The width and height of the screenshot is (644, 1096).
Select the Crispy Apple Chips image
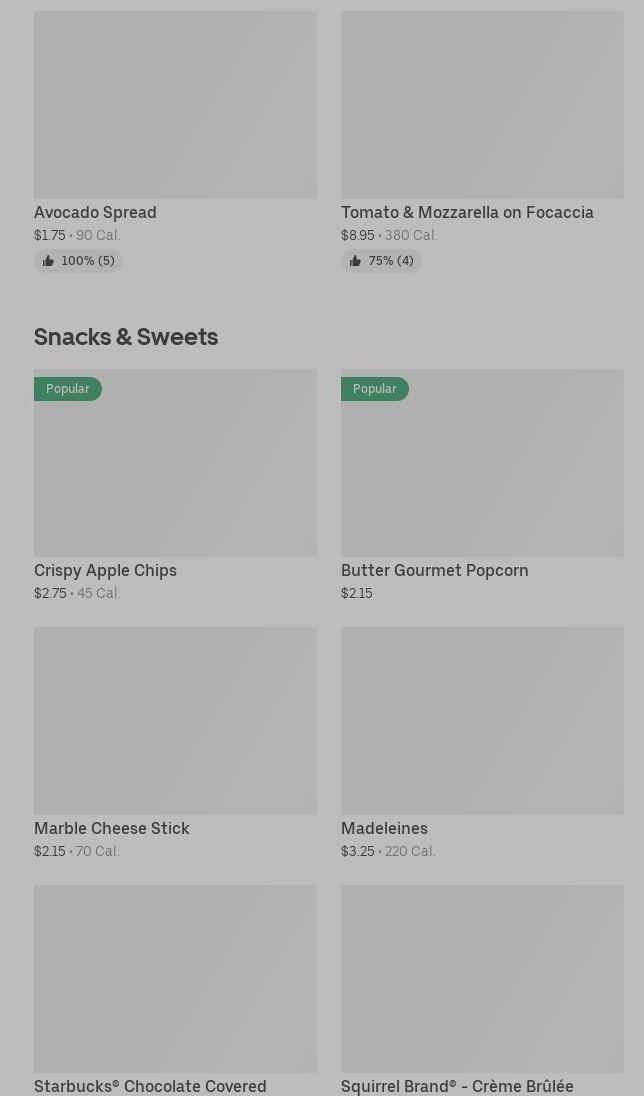[x=175, y=470]
